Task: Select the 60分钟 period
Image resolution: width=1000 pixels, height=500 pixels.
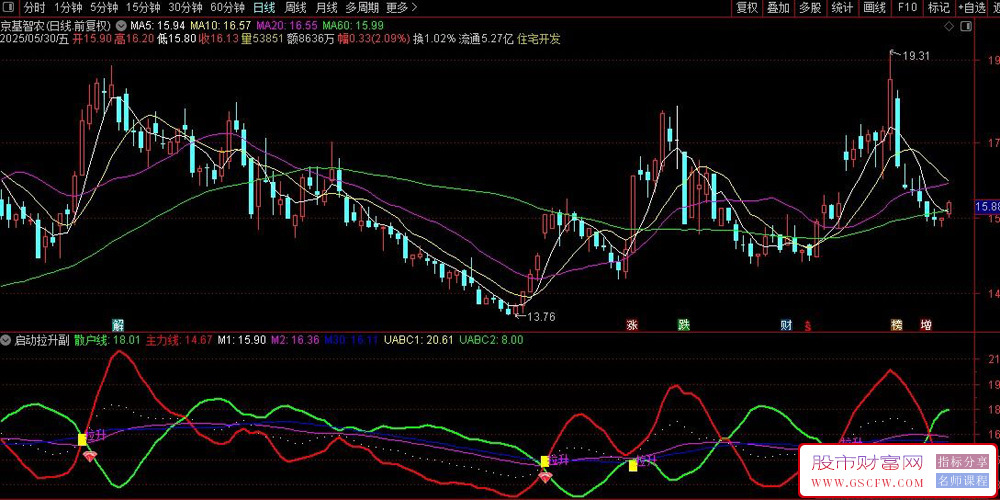Action: point(227,8)
